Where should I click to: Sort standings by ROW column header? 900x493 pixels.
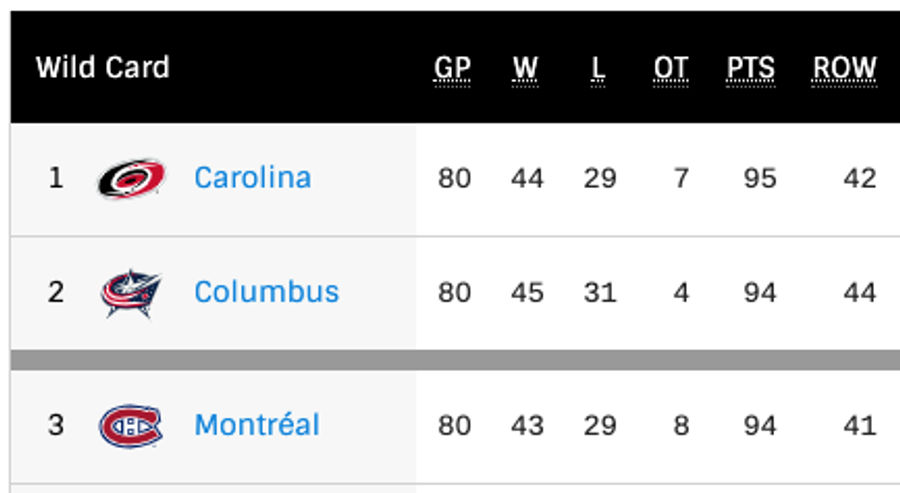pyautogui.click(x=844, y=68)
